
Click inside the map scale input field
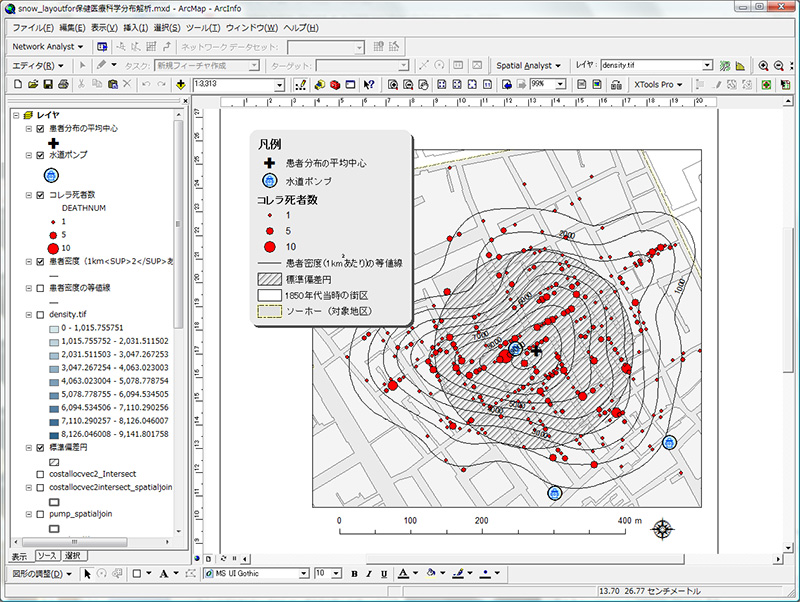(230, 86)
